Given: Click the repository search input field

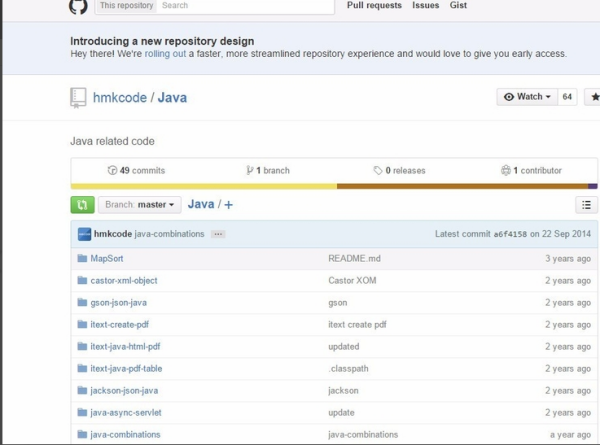Looking at the screenshot, I should click(x=244, y=6).
